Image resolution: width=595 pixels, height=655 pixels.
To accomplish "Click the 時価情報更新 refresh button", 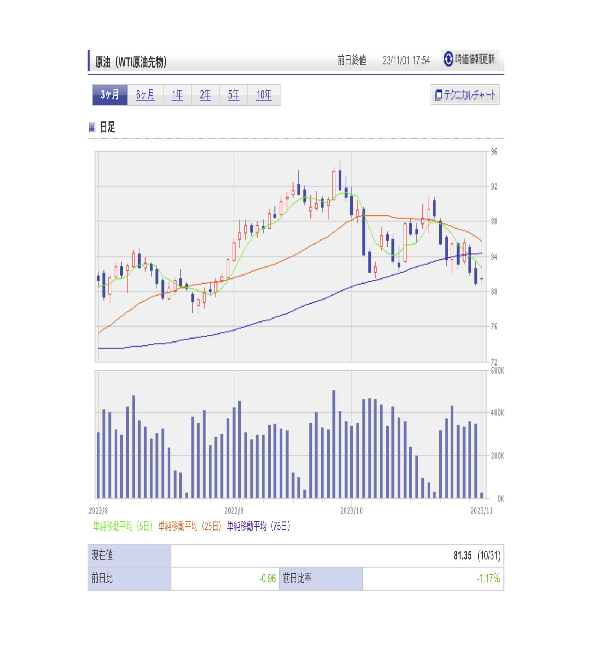I will [470, 59].
